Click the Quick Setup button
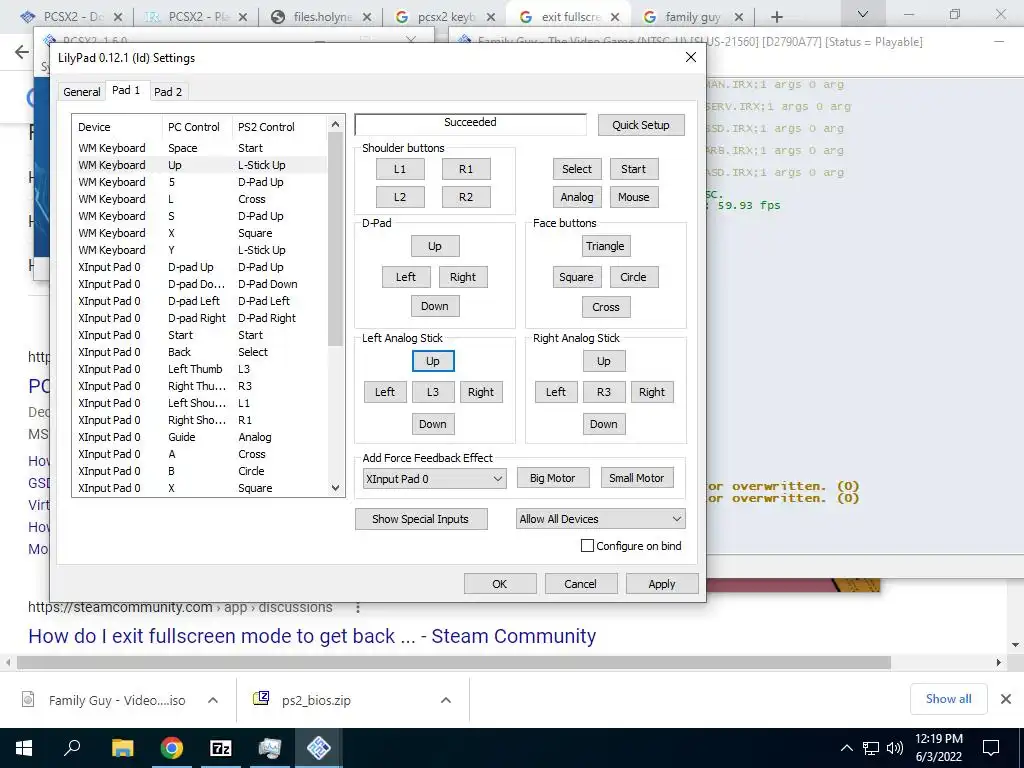This screenshot has height=768, width=1024. (641, 125)
